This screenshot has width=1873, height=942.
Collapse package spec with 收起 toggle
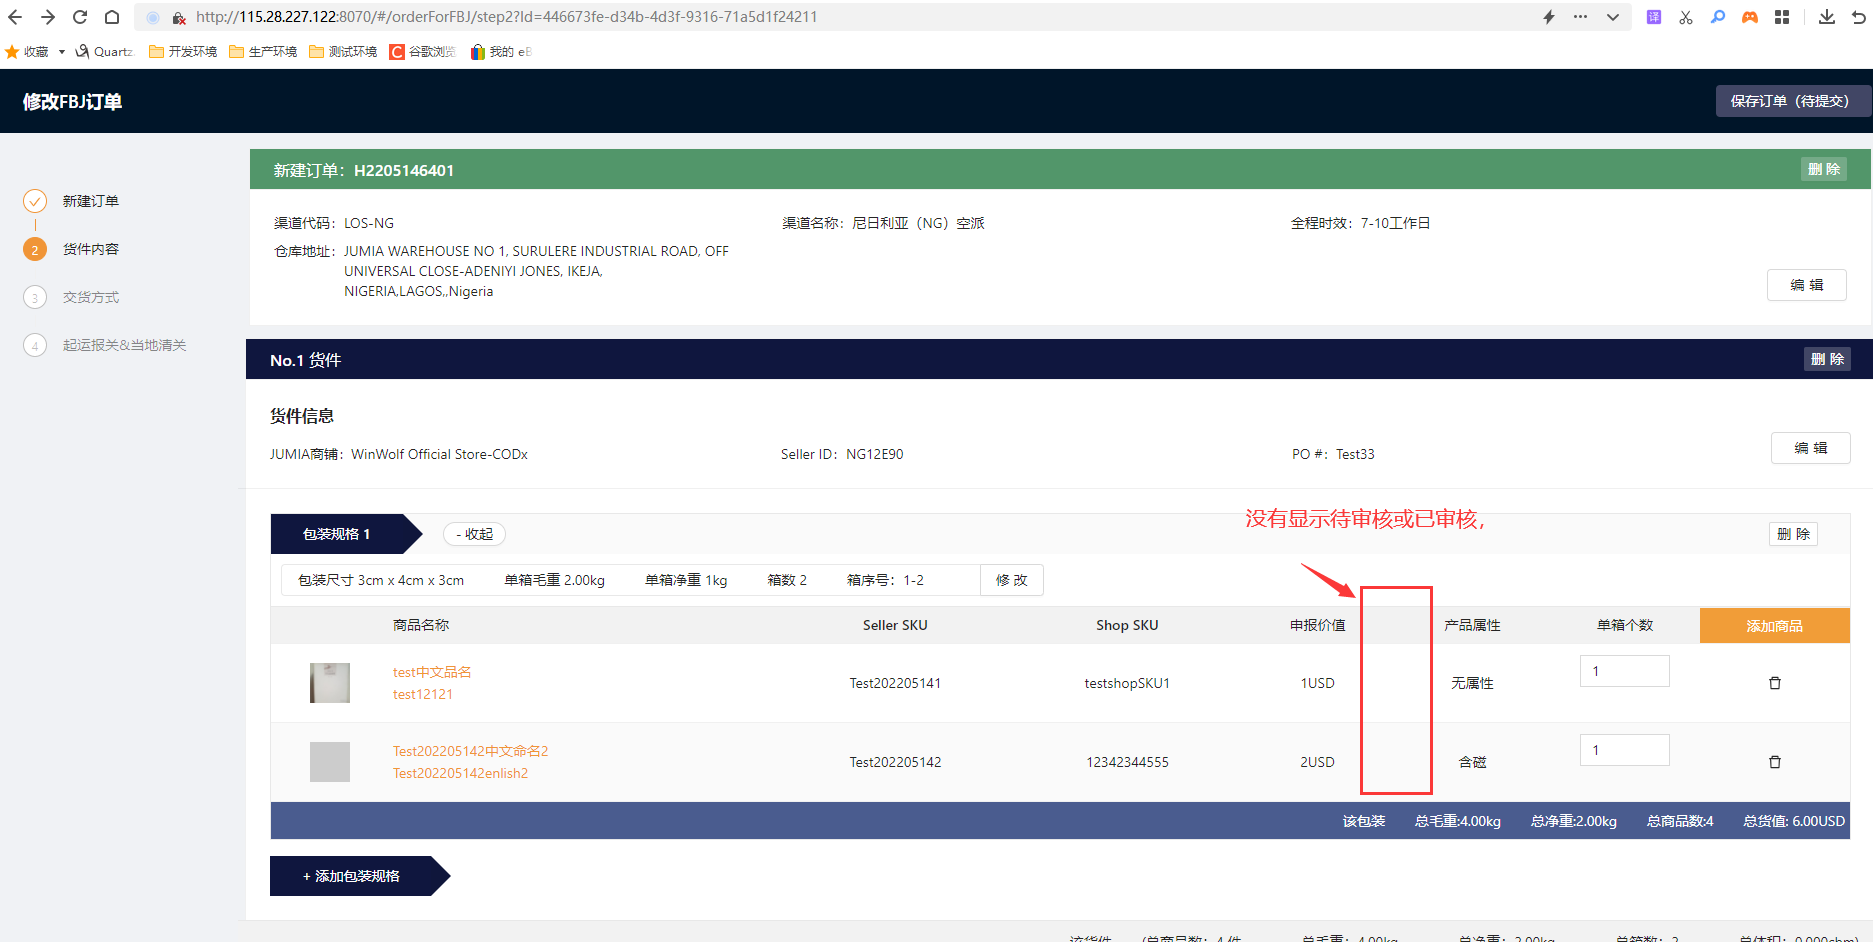click(x=474, y=534)
